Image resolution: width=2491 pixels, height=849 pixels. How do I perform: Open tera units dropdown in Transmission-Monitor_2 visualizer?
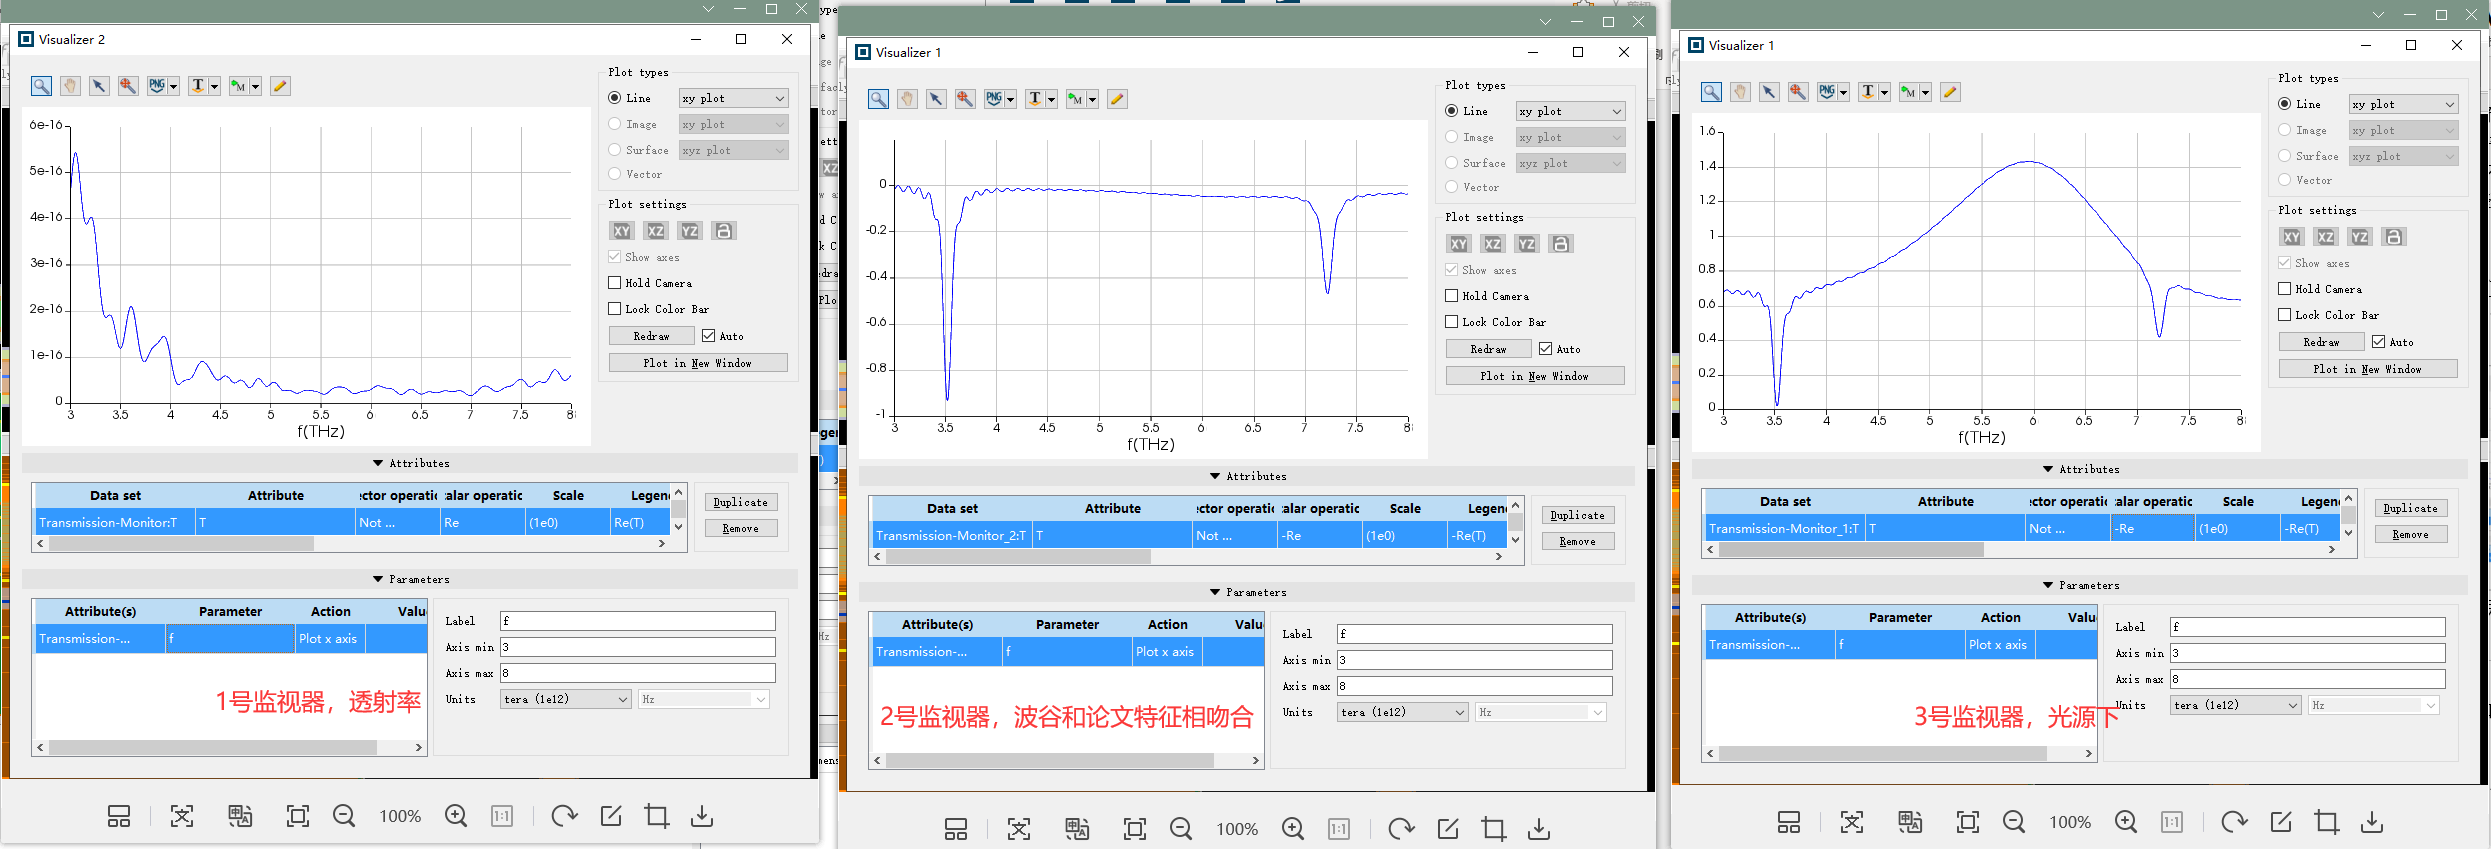pyautogui.click(x=1403, y=712)
